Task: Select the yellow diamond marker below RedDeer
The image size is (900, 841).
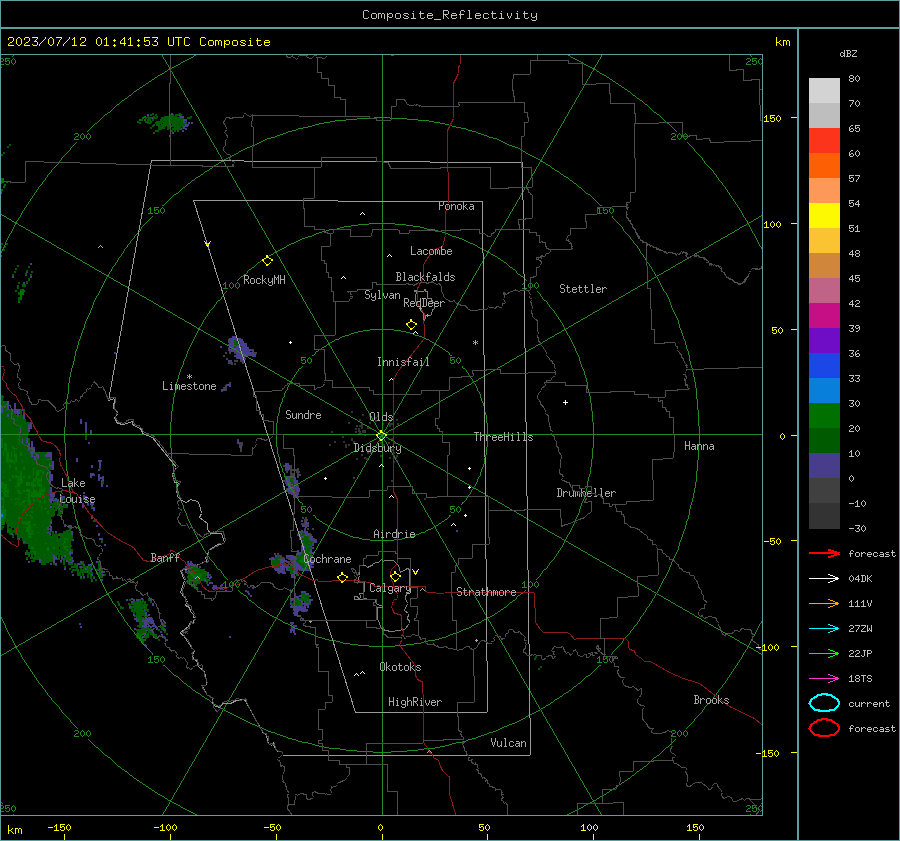Action: (411, 325)
